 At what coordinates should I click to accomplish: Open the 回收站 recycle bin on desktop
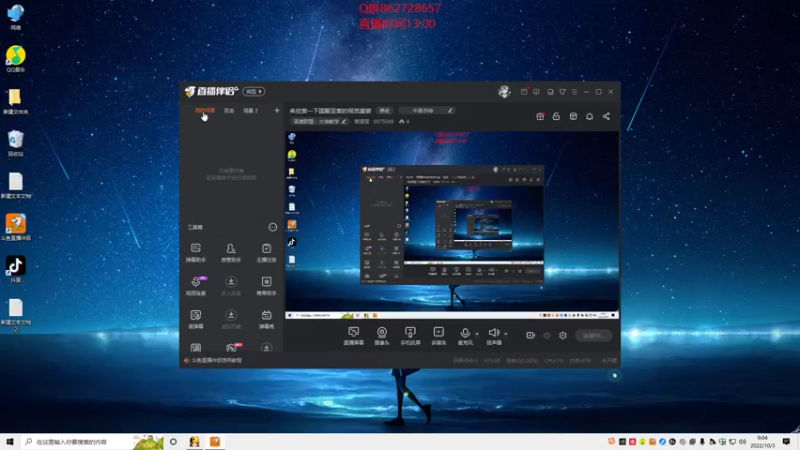(16, 143)
